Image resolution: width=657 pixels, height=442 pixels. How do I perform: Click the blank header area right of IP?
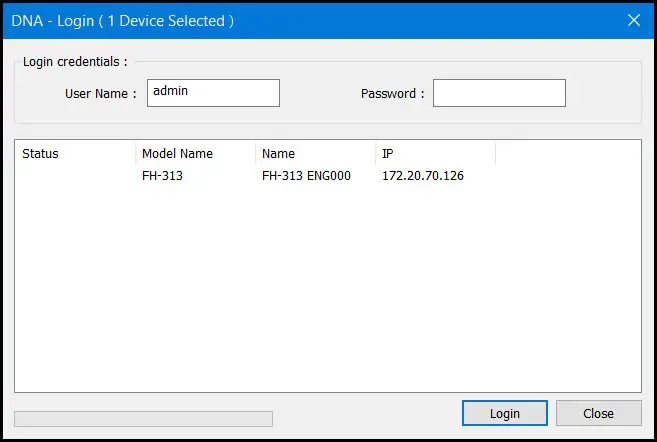click(567, 154)
